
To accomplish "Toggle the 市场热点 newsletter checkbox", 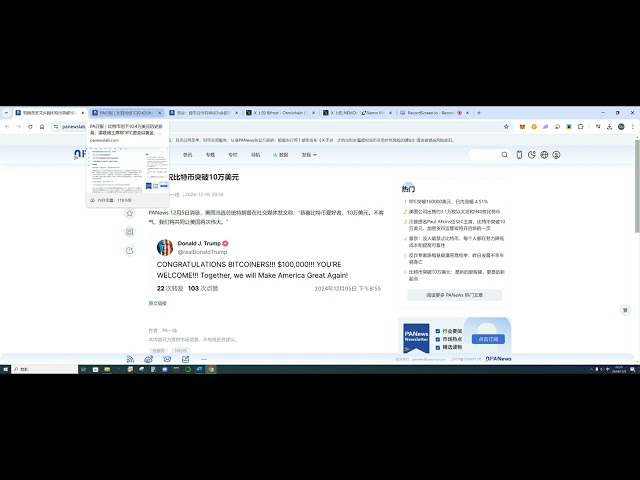I will coord(438,339).
